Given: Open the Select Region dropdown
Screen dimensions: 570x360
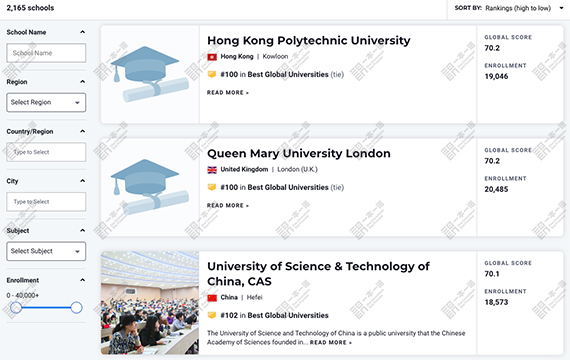Looking at the screenshot, I should click(x=46, y=103).
